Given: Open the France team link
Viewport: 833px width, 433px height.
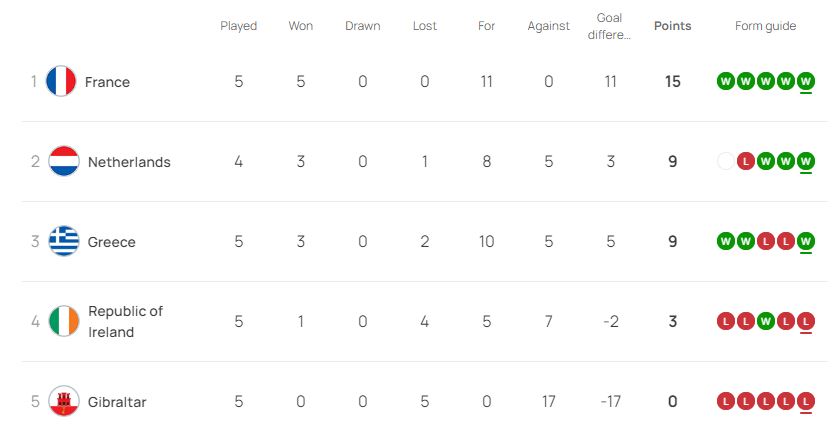Looking at the screenshot, I should point(107,82).
